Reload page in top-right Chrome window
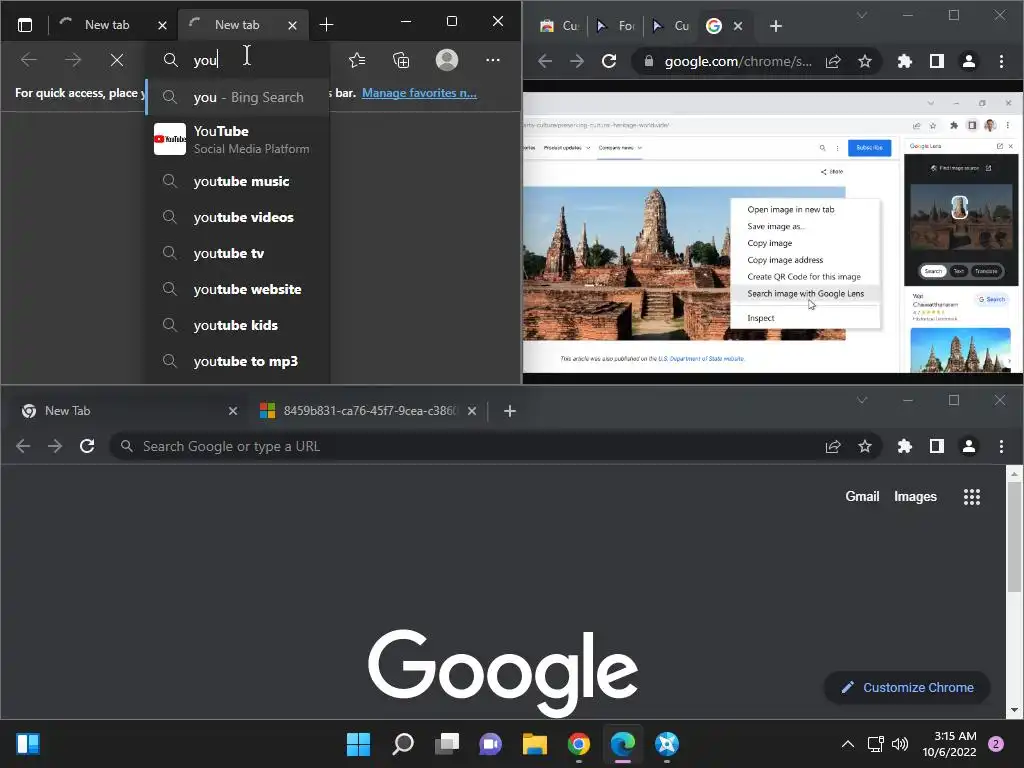 [x=609, y=61]
